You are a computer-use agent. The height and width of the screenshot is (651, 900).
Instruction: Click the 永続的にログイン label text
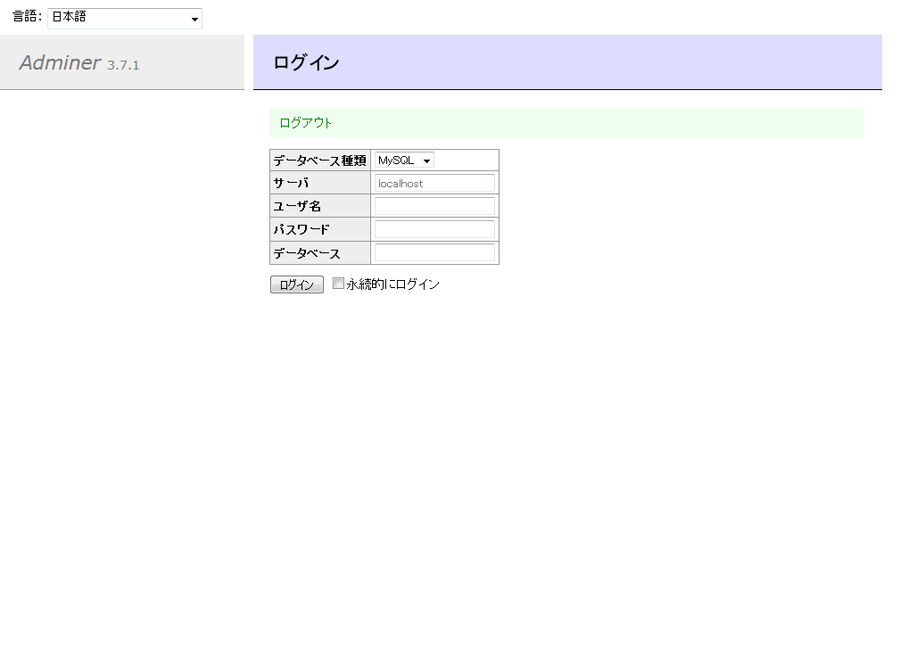point(393,284)
